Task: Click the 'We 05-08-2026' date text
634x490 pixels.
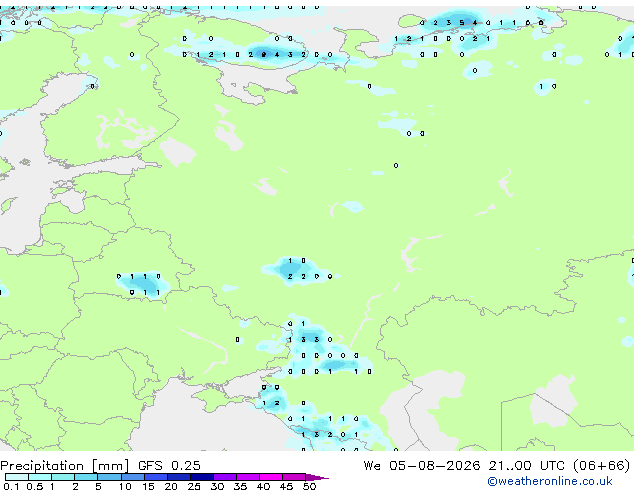Action: click(x=422, y=466)
